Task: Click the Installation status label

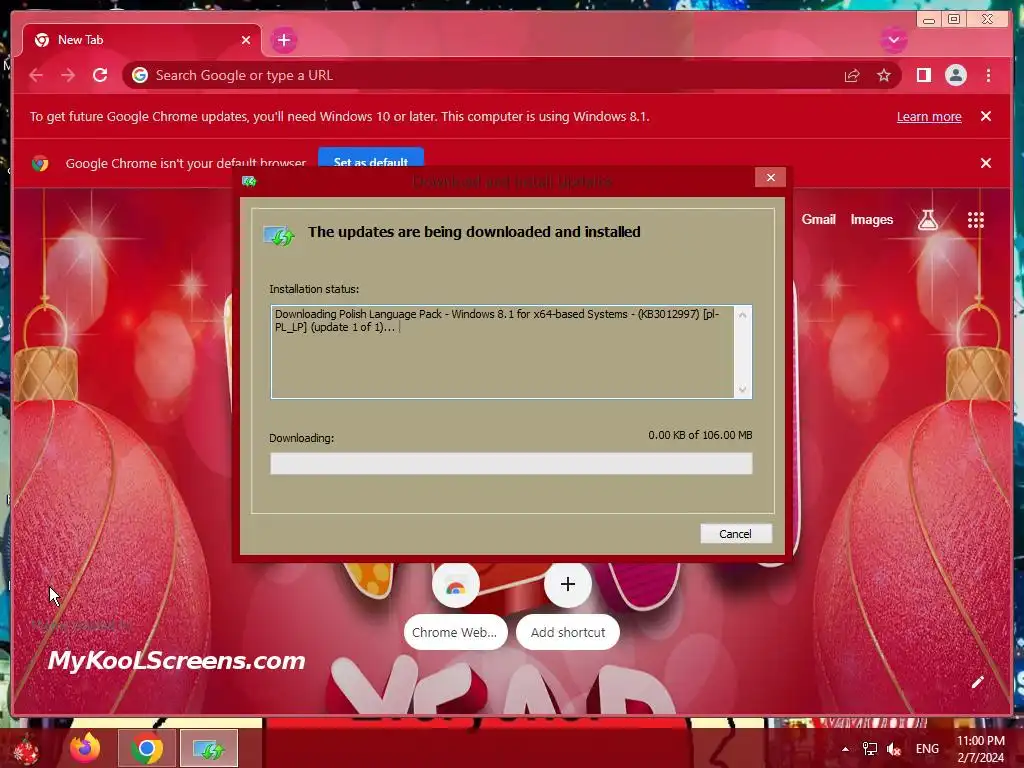Action: pyautogui.click(x=314, y=289)
